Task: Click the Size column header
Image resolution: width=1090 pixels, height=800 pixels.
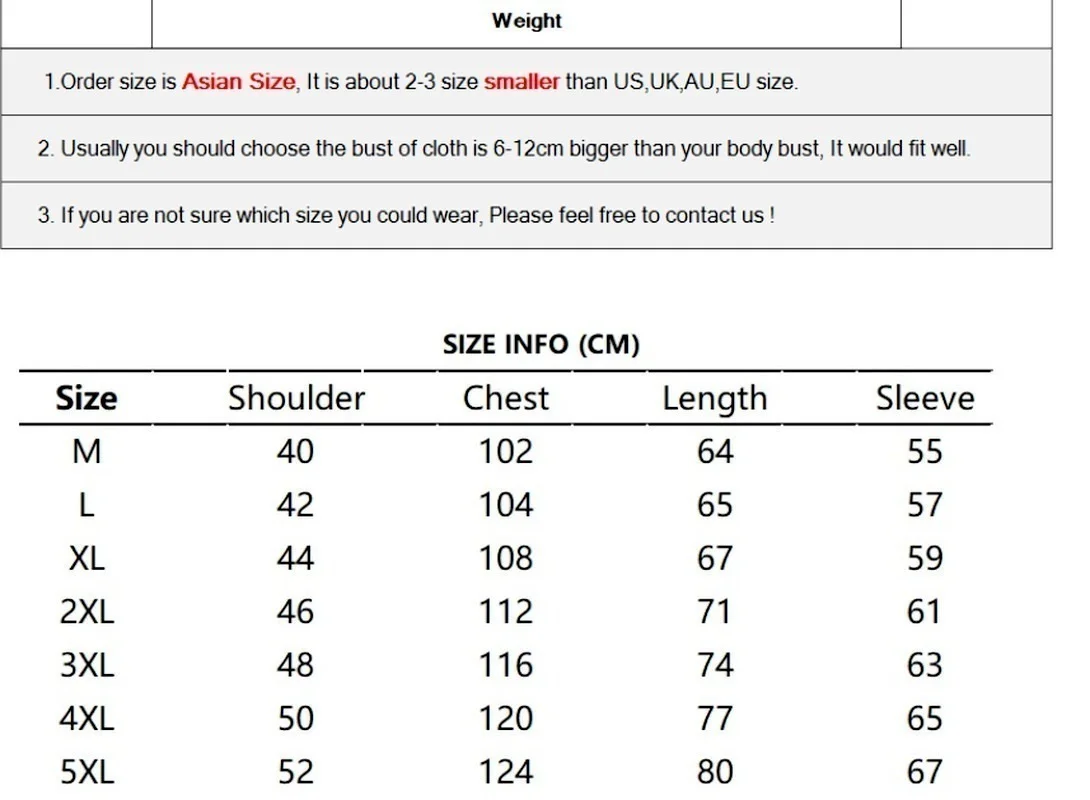Action: pos(87,398)
